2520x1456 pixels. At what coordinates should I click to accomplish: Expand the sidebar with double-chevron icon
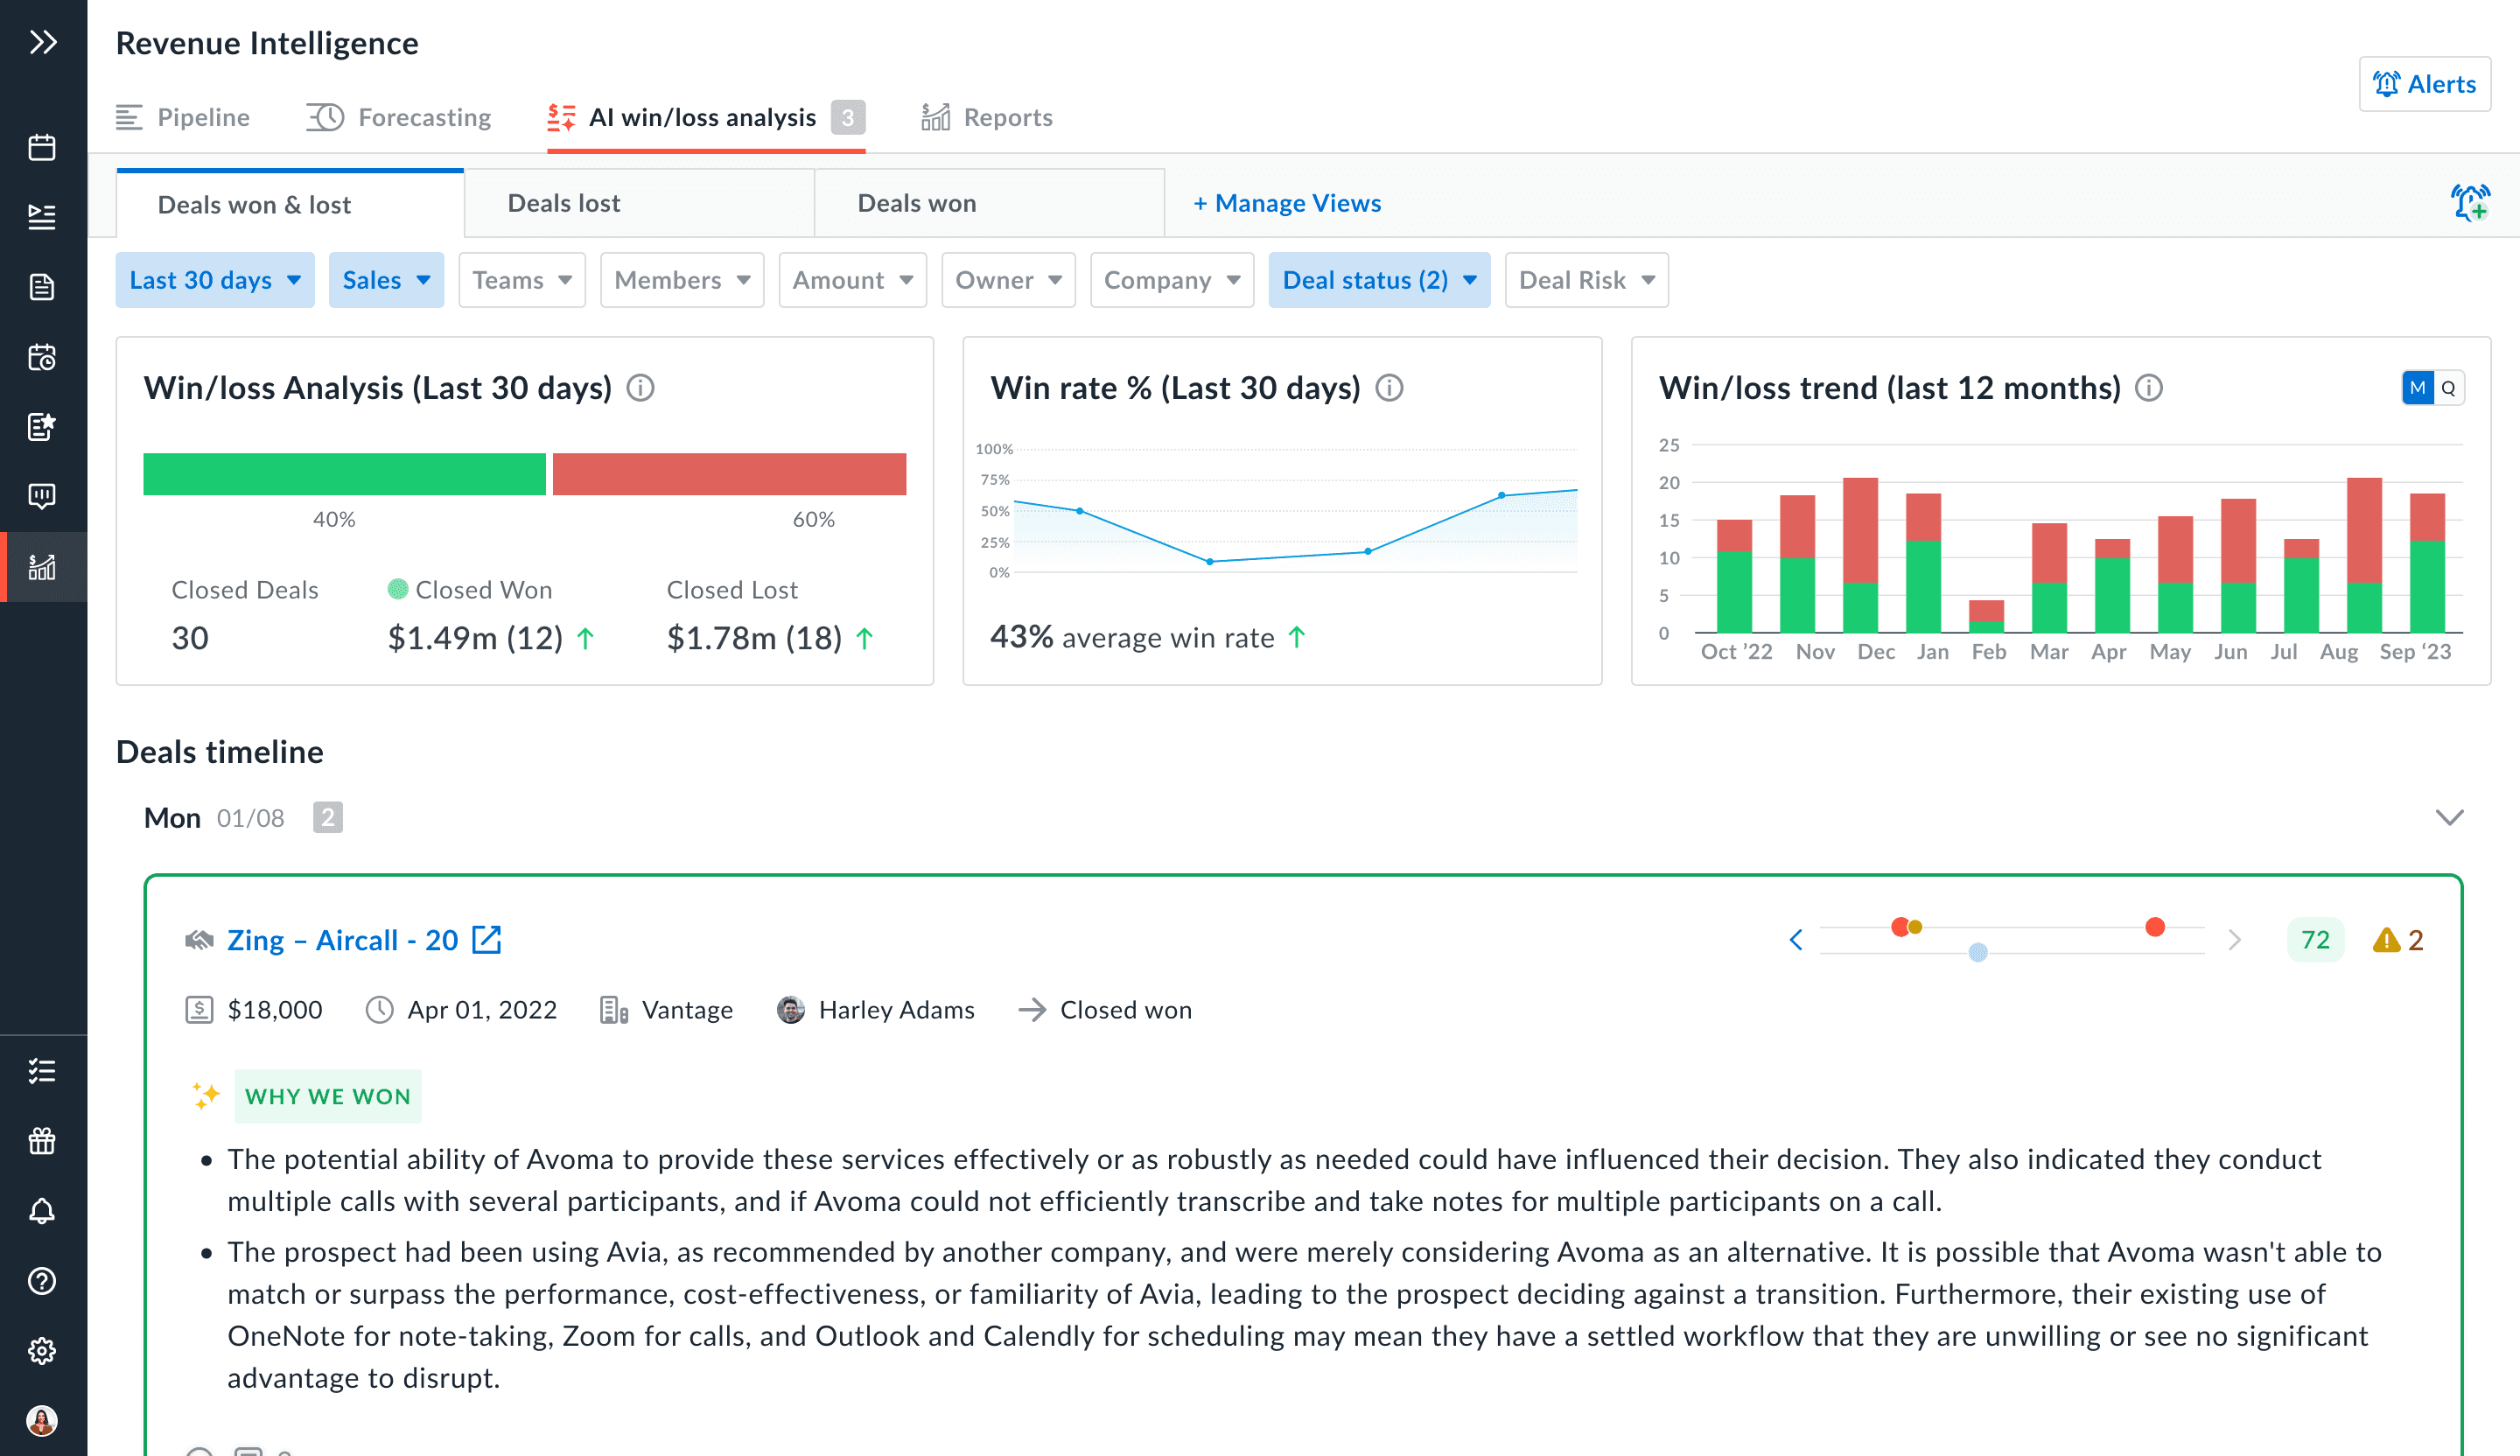(42, 42)
